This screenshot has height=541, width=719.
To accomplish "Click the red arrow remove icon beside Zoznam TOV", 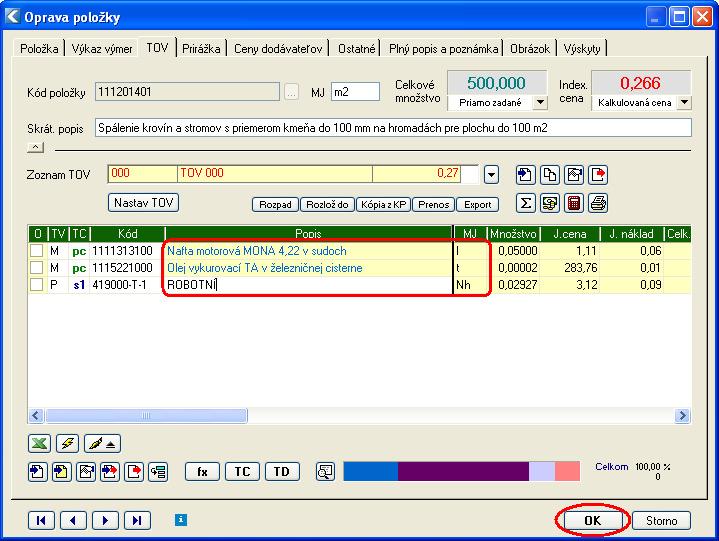I will point(598,175).
